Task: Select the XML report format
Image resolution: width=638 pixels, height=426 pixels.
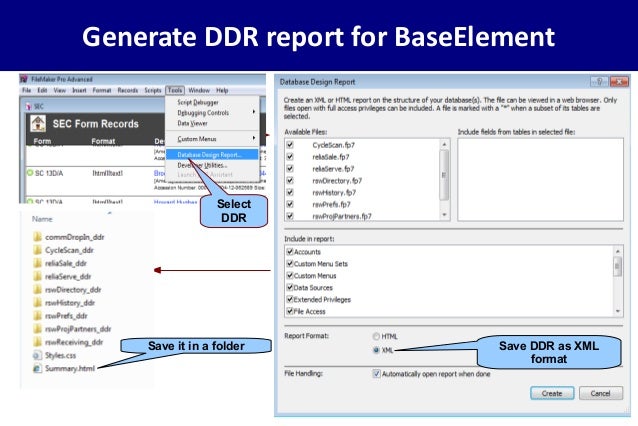Action: [376, 350]
